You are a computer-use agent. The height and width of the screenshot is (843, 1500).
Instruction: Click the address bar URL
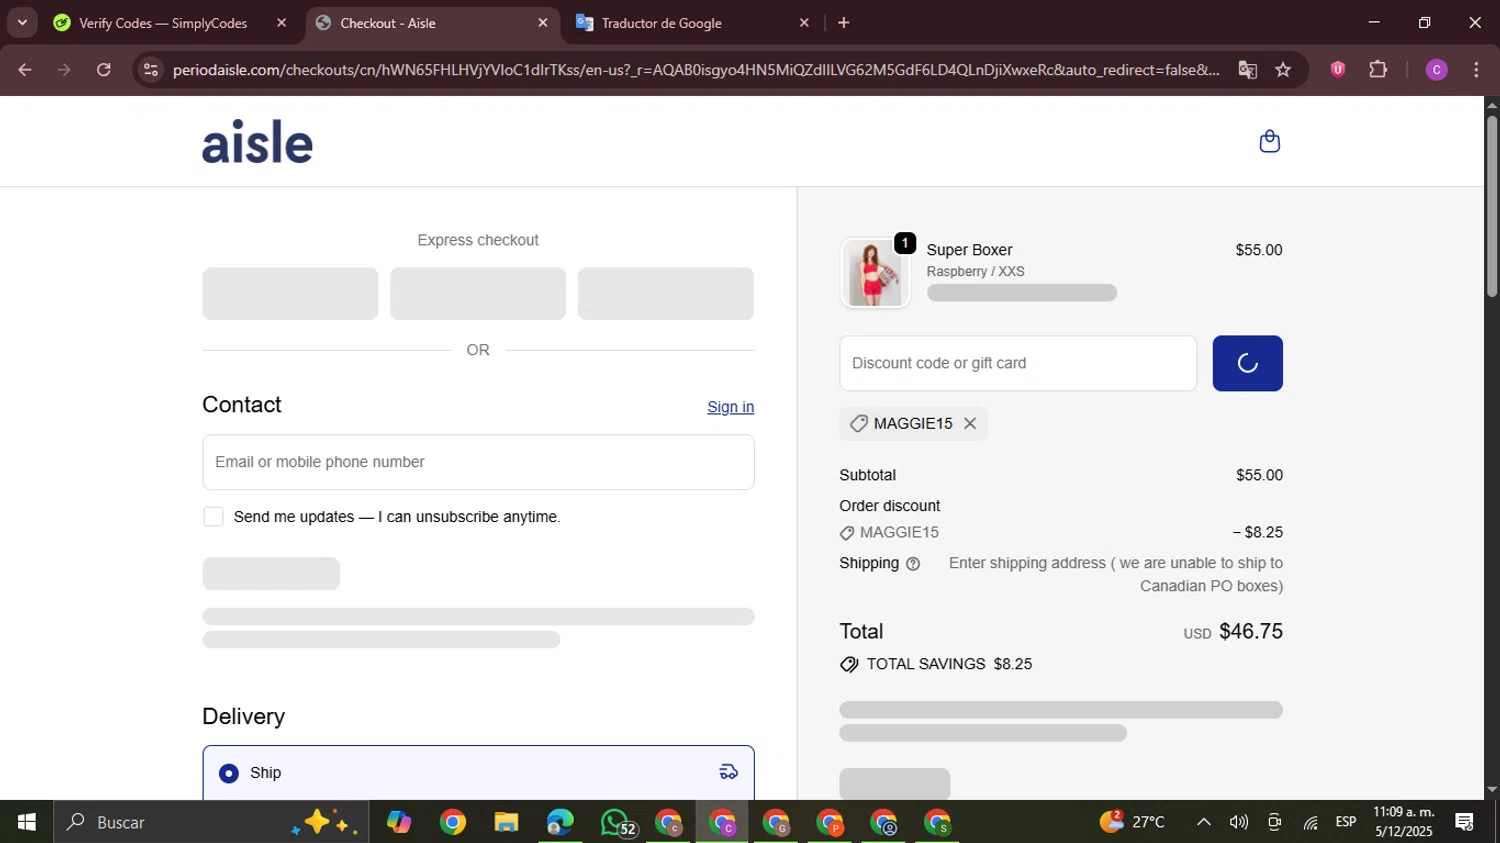pyautogui.click(x=695, y=70)
